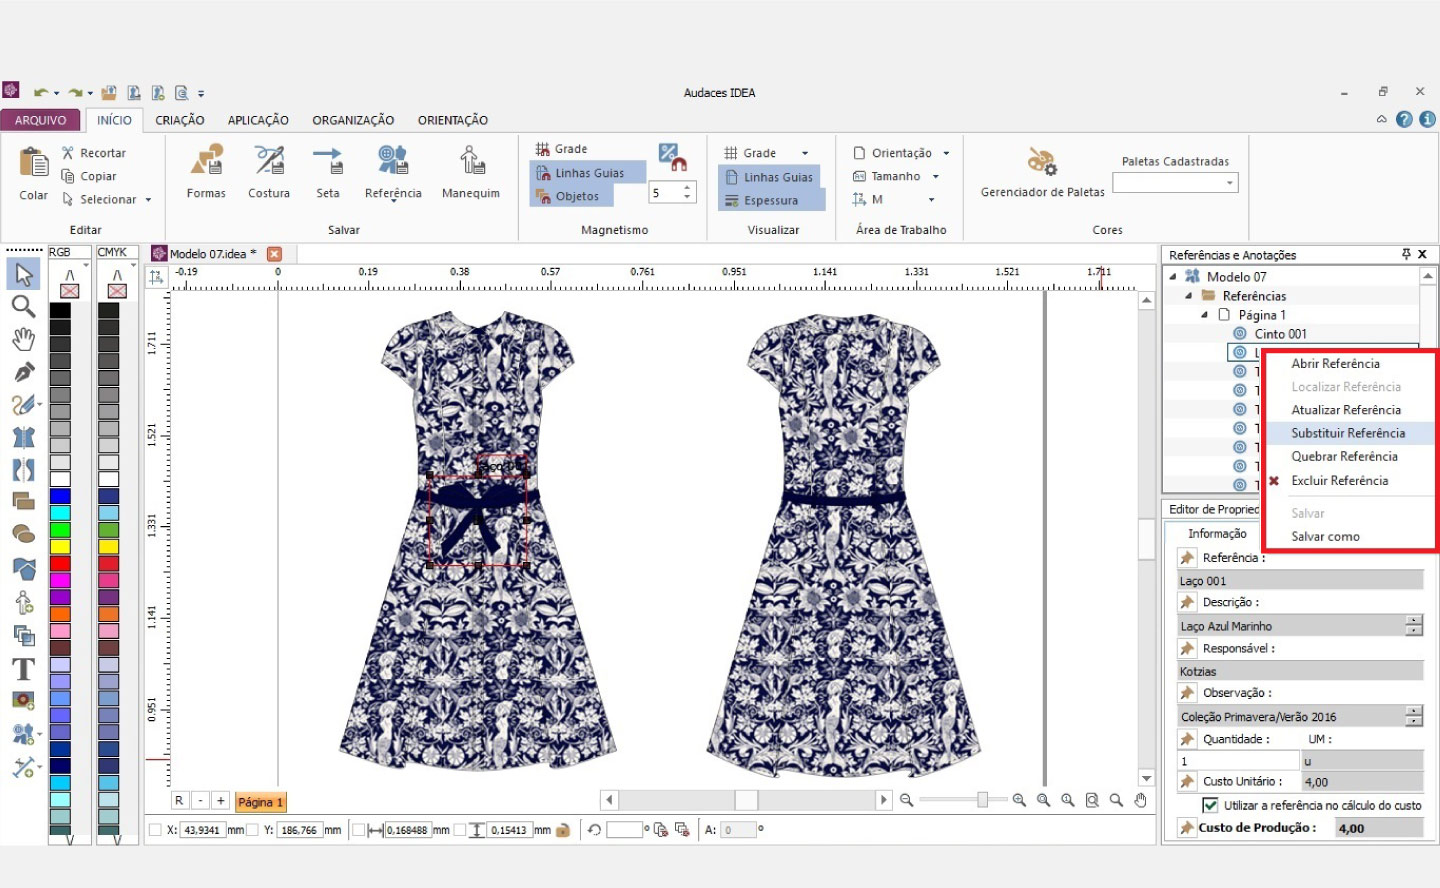Open the M units dropdown in Área de Trabalho

[x=931, y=200]
